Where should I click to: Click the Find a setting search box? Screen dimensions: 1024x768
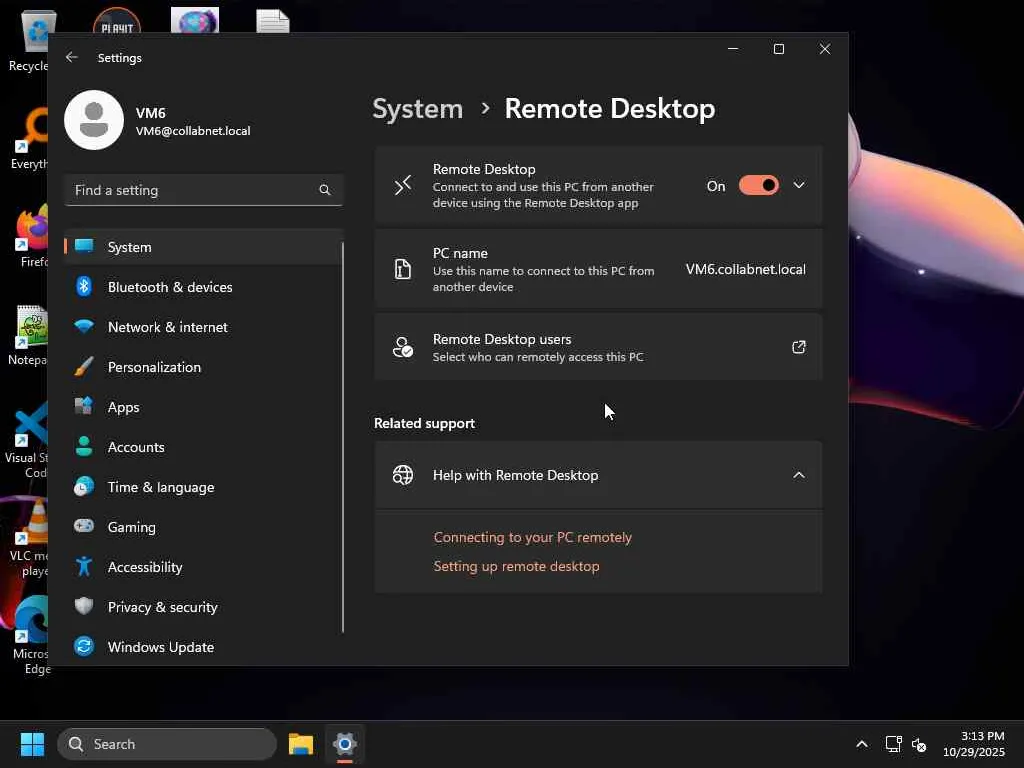pos(190,190)
